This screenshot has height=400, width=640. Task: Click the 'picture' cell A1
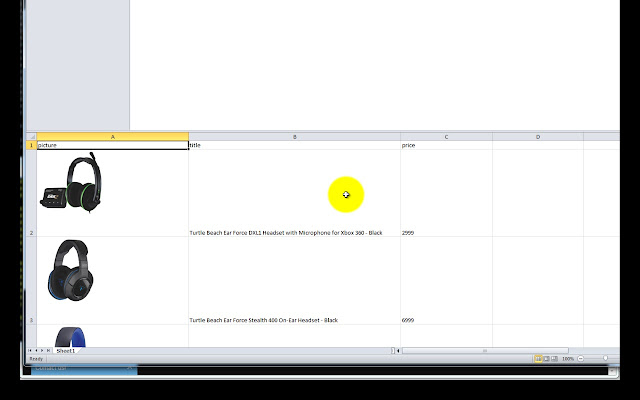click(x=113, y=145)
